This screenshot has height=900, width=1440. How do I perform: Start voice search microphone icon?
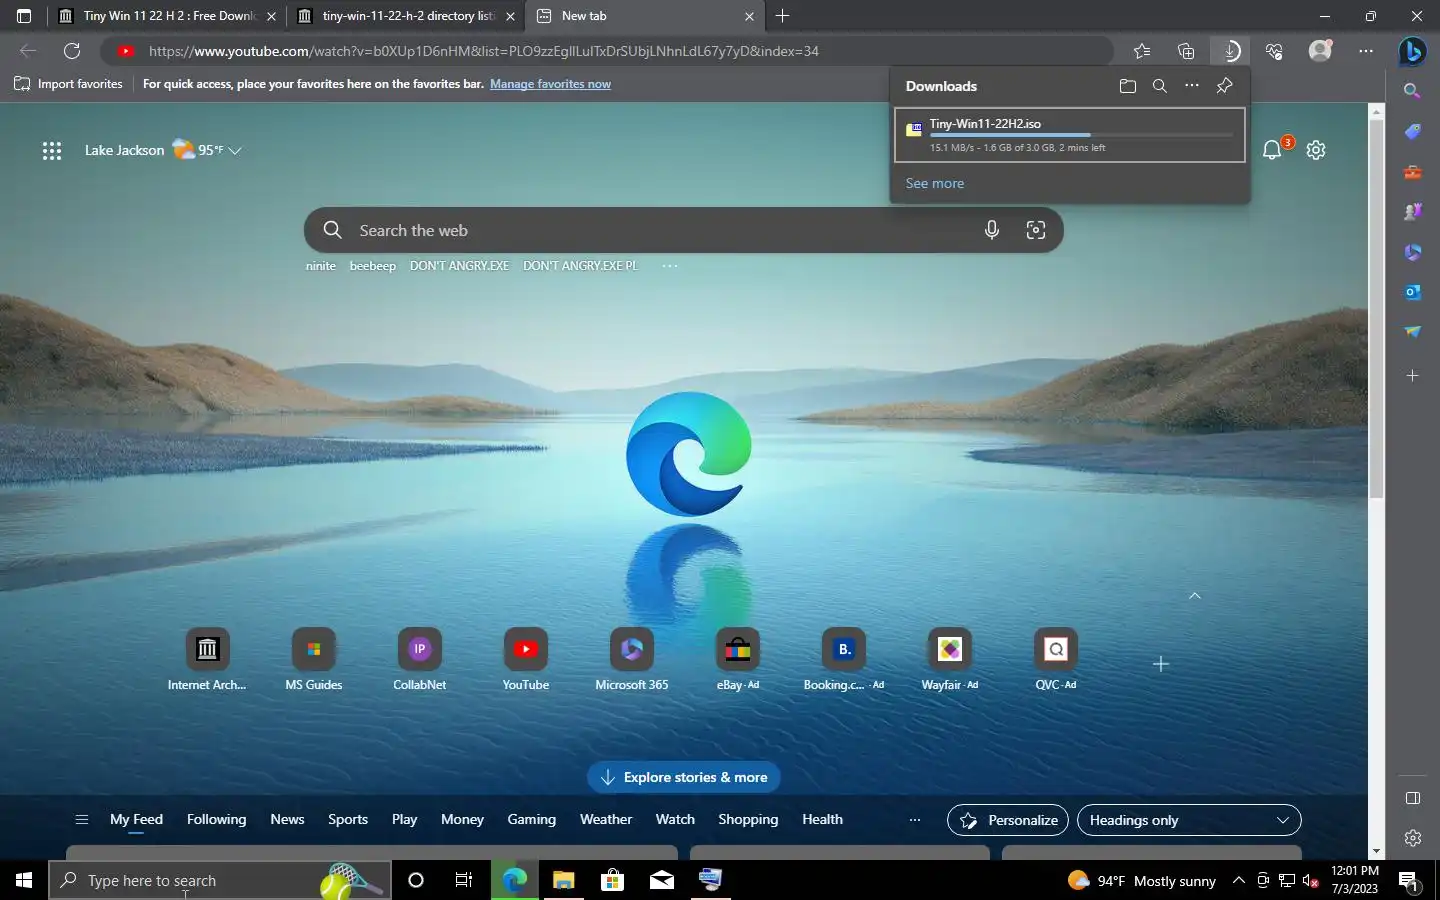pos(992,230)
